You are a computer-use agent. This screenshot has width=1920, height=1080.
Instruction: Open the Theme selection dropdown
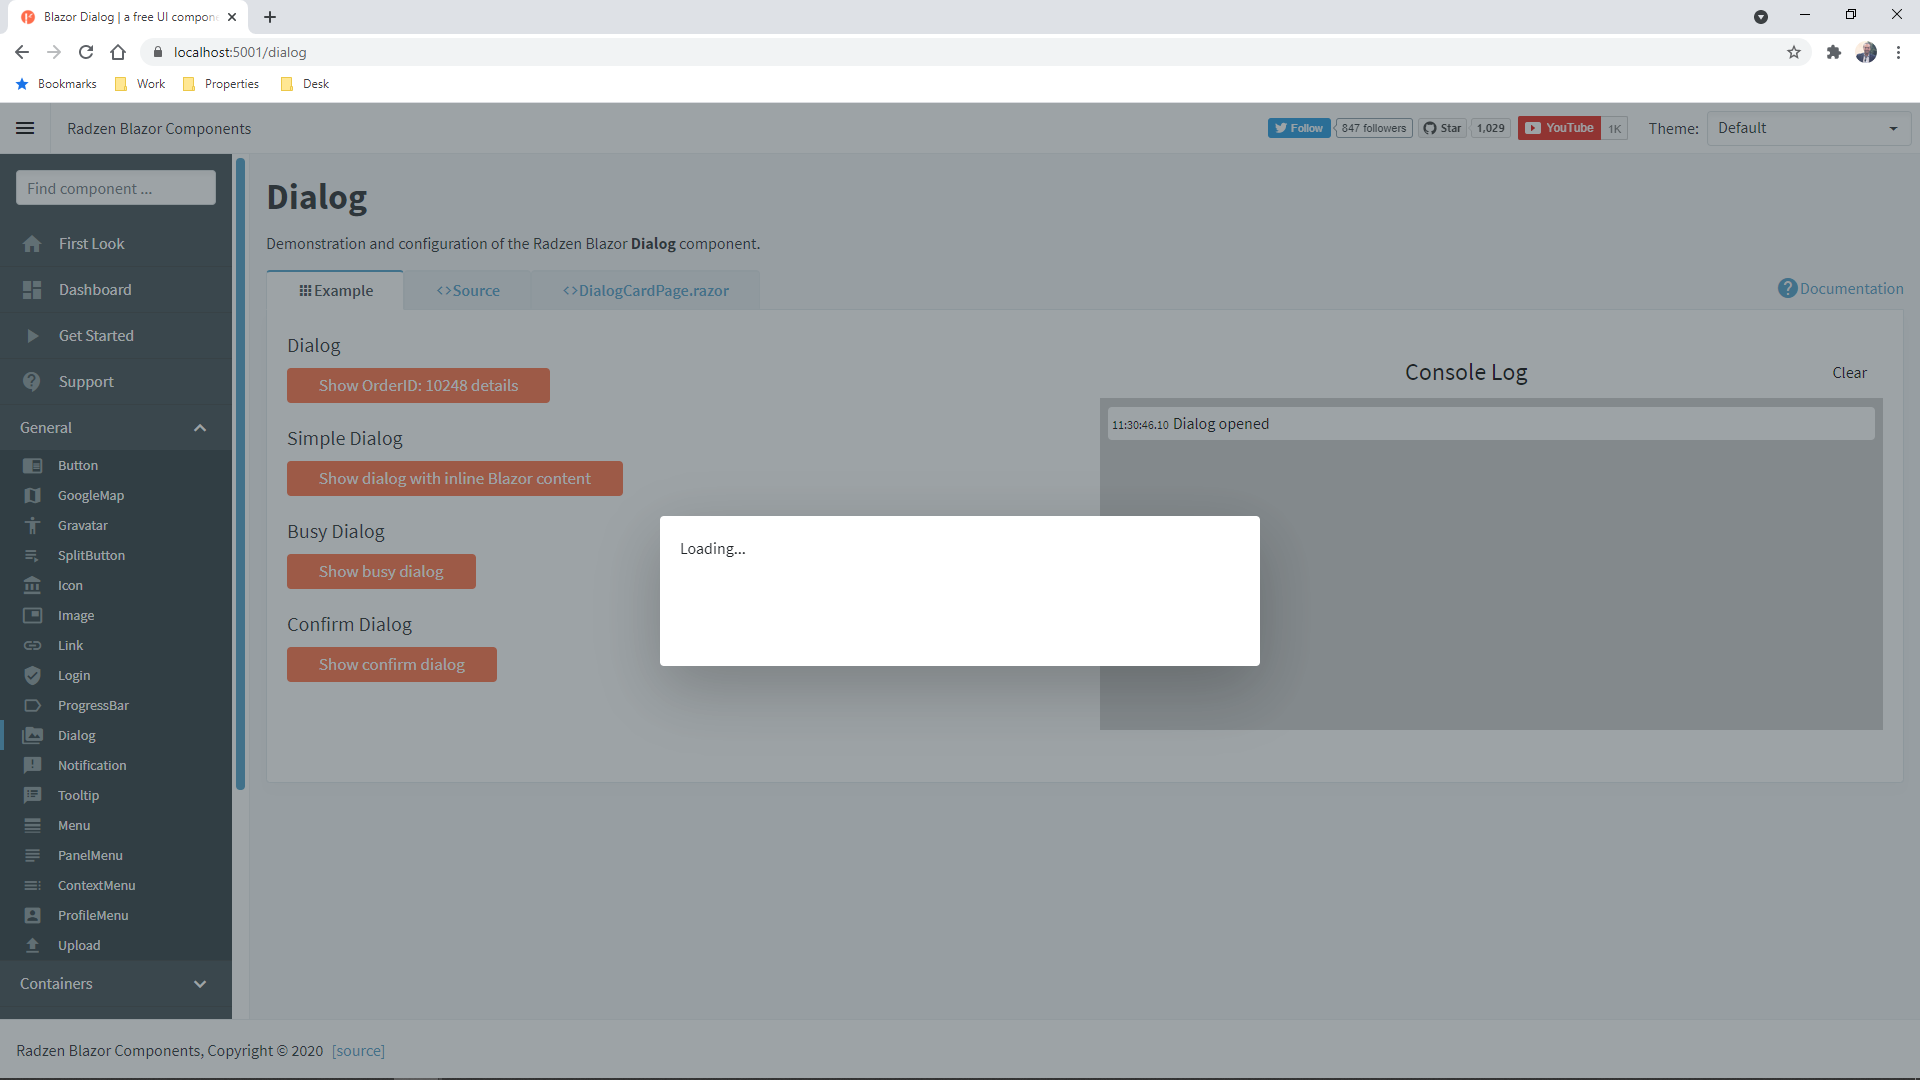click(x=1808, y=128)
